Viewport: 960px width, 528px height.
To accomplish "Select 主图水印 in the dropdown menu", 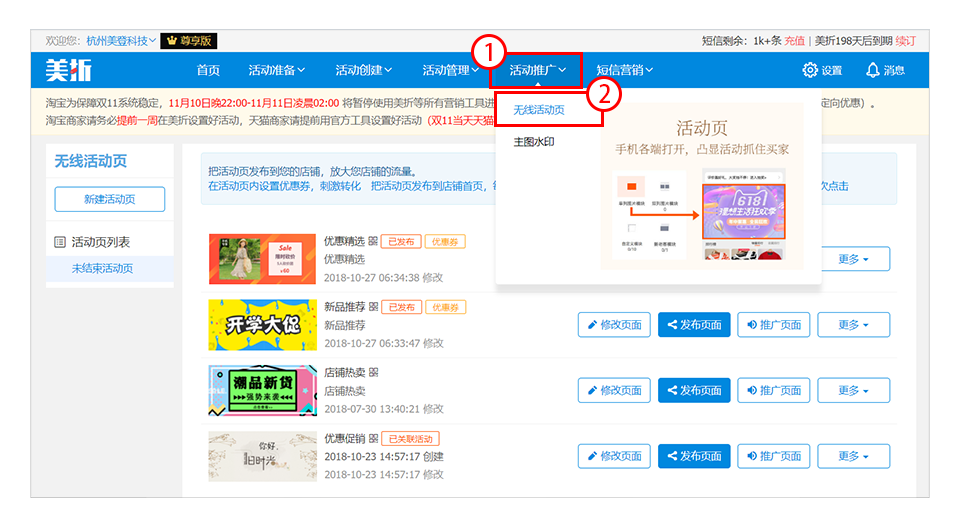I will [x=534, y=141].
